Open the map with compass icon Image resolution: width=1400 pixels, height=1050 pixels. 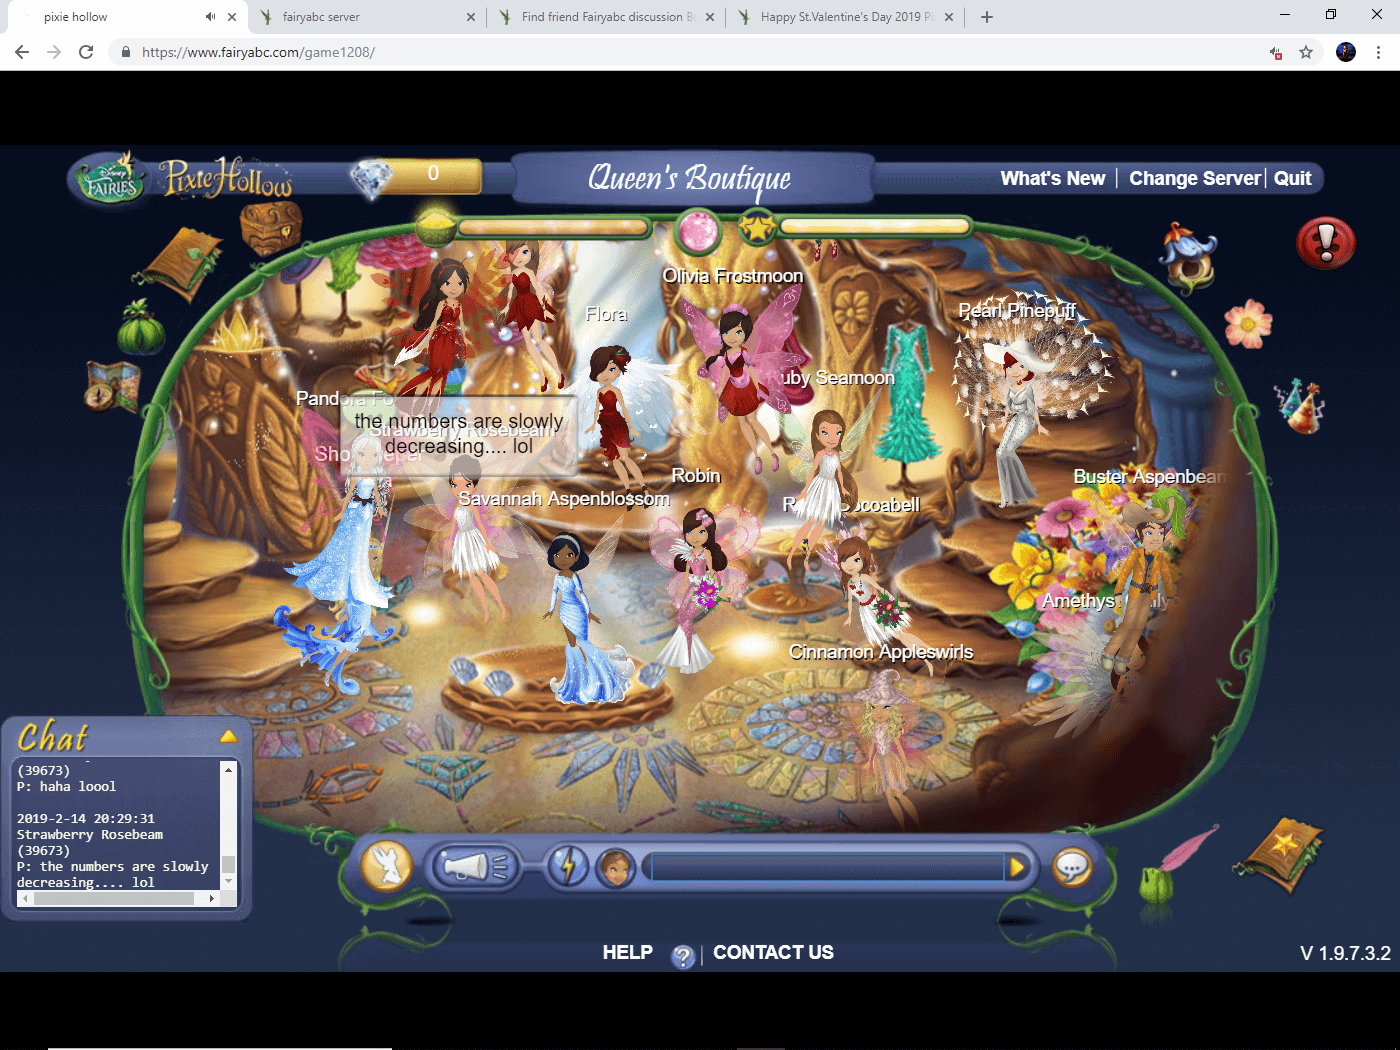coord(110,388)
